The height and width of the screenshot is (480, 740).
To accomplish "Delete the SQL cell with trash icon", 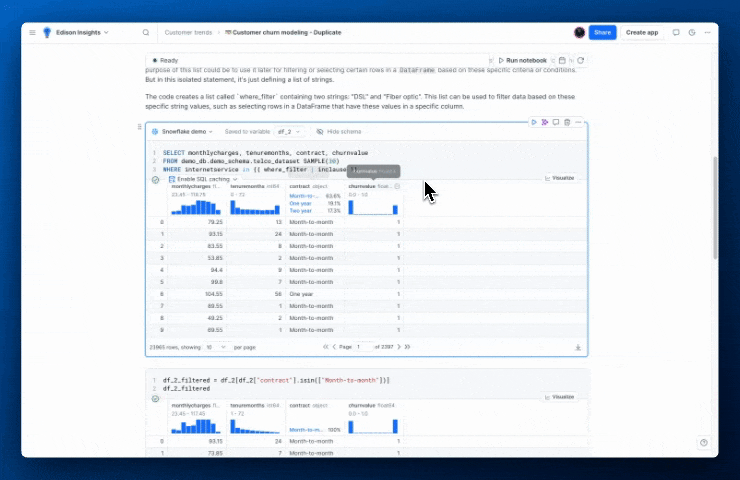I will coord(567,122).
